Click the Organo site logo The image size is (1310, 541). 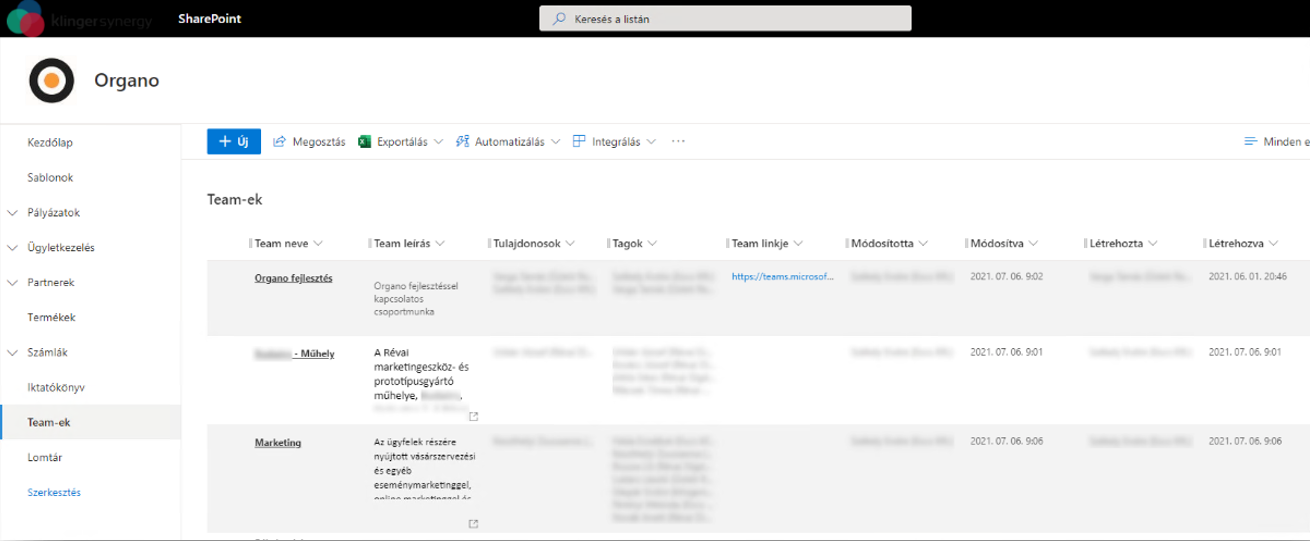coord(50,80)
